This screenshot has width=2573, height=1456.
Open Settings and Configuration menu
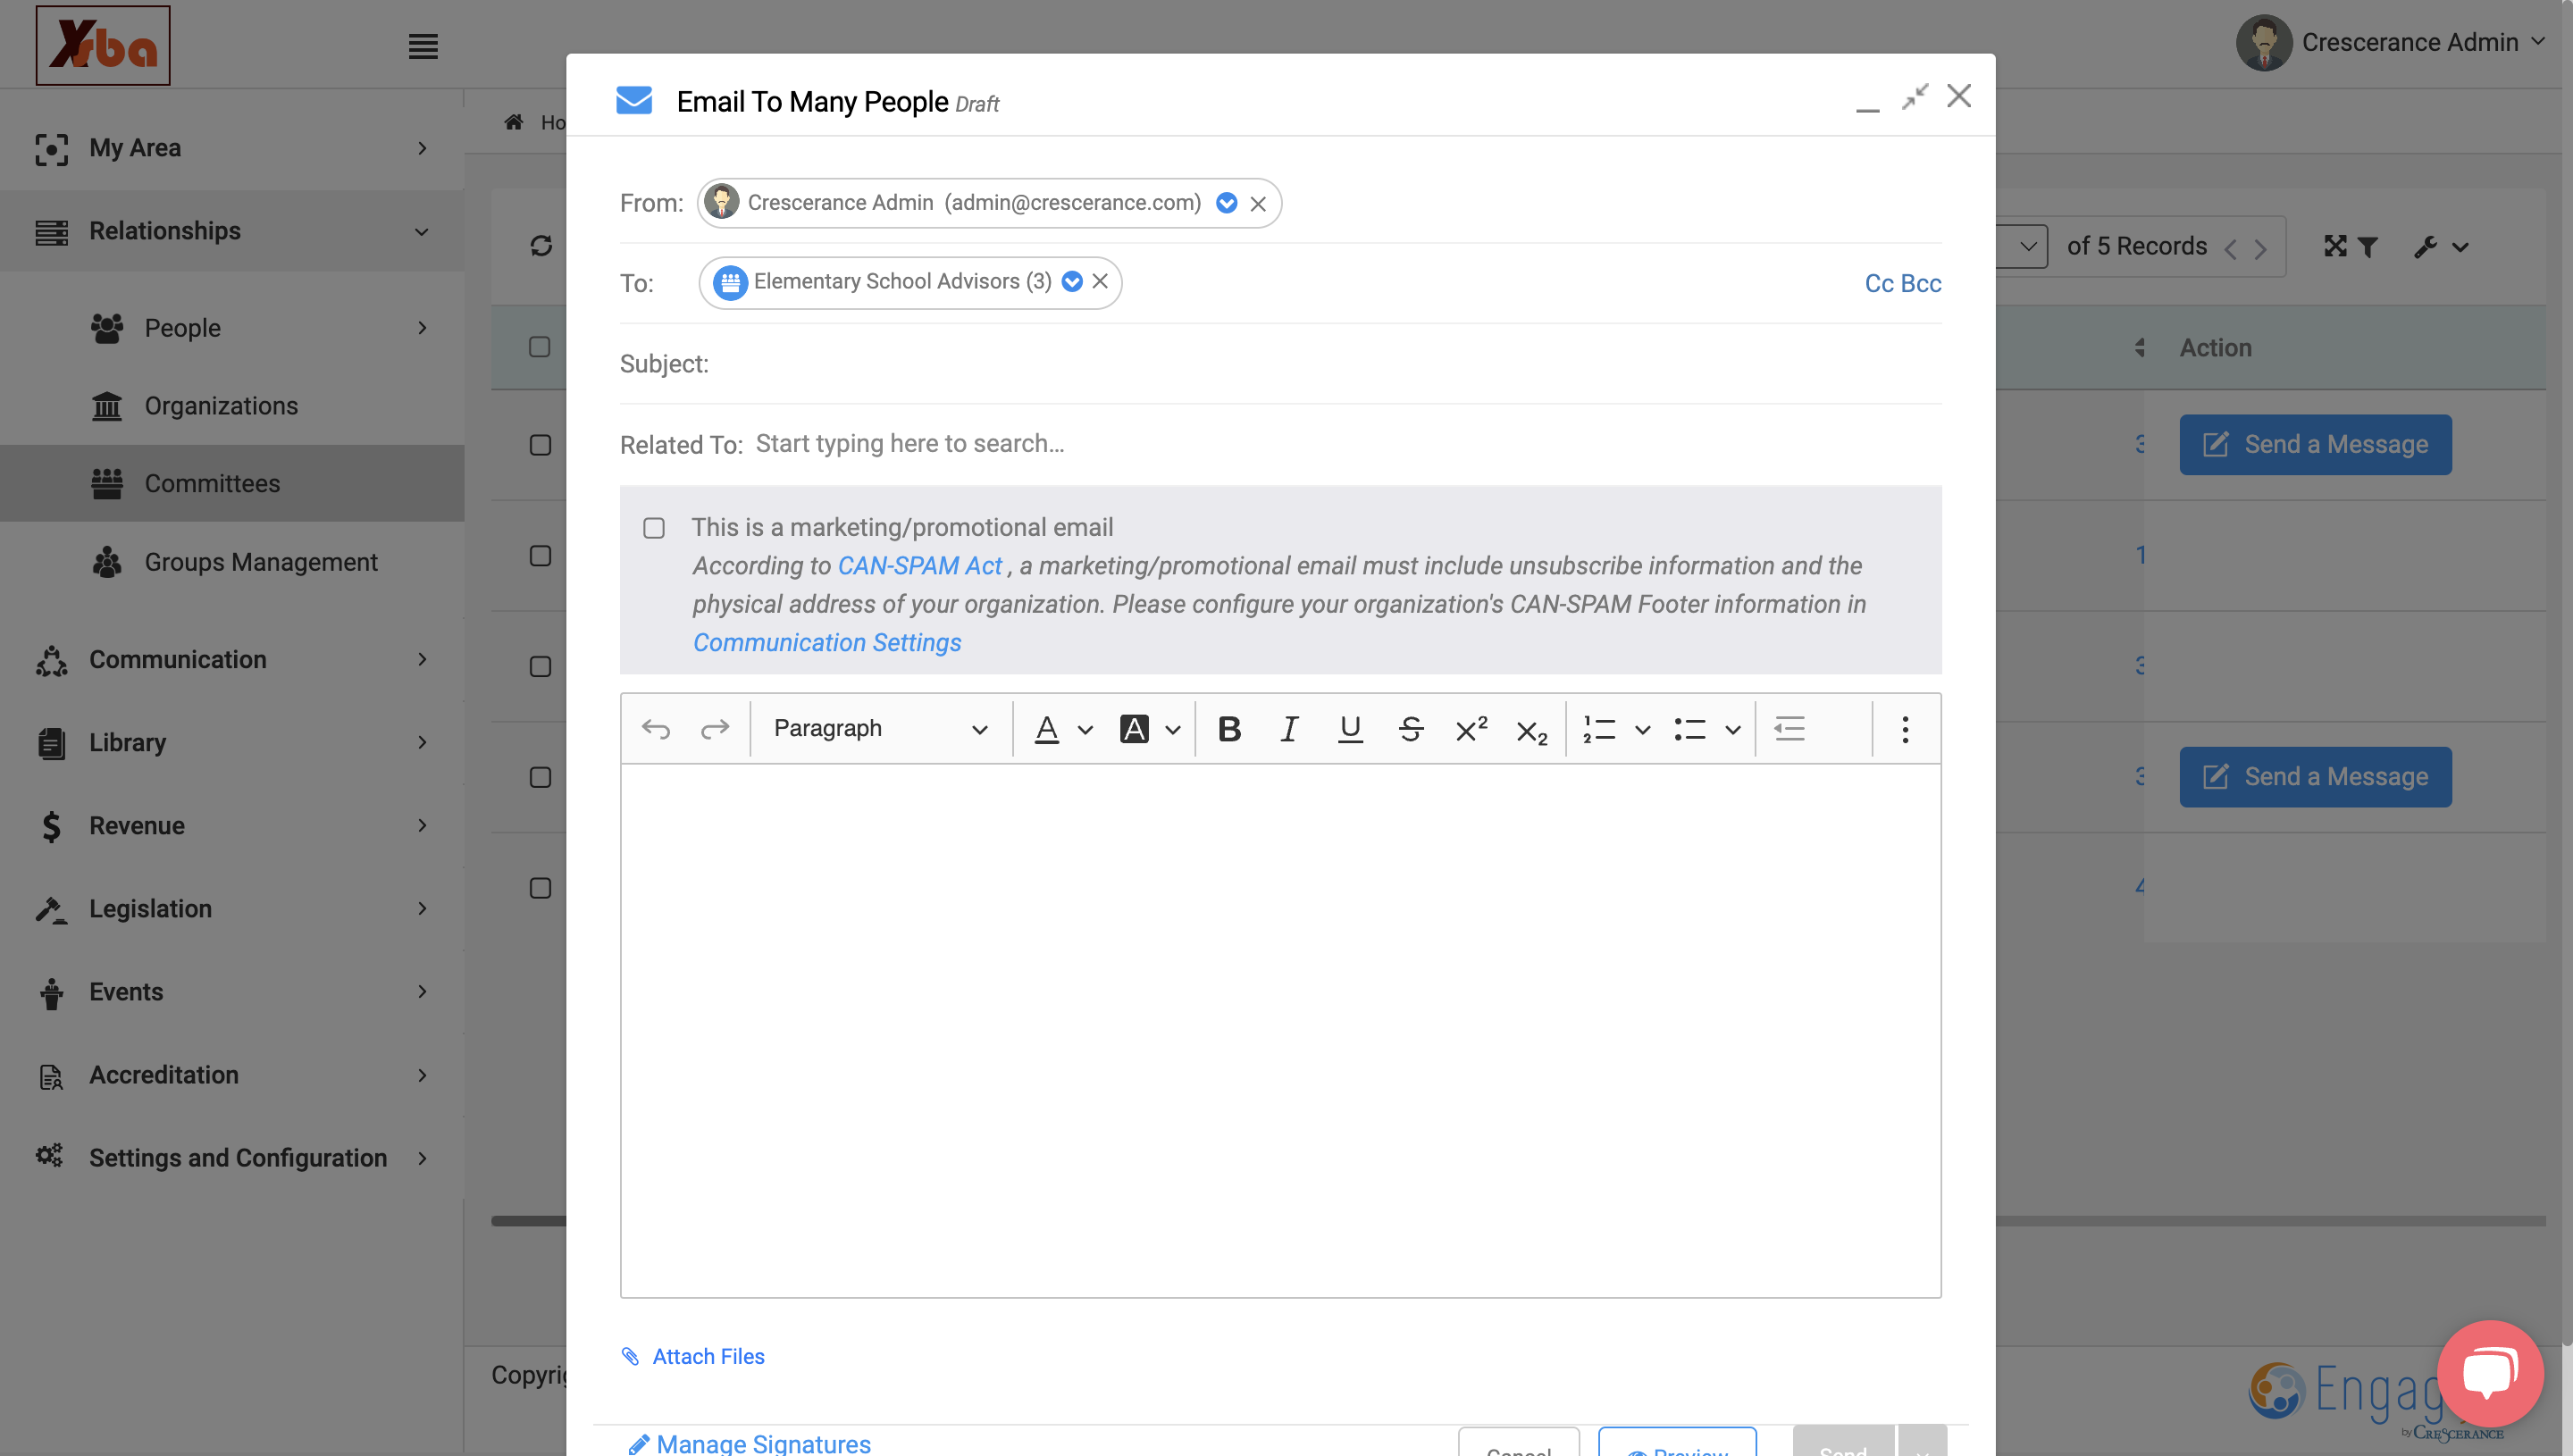point(232,1157)
